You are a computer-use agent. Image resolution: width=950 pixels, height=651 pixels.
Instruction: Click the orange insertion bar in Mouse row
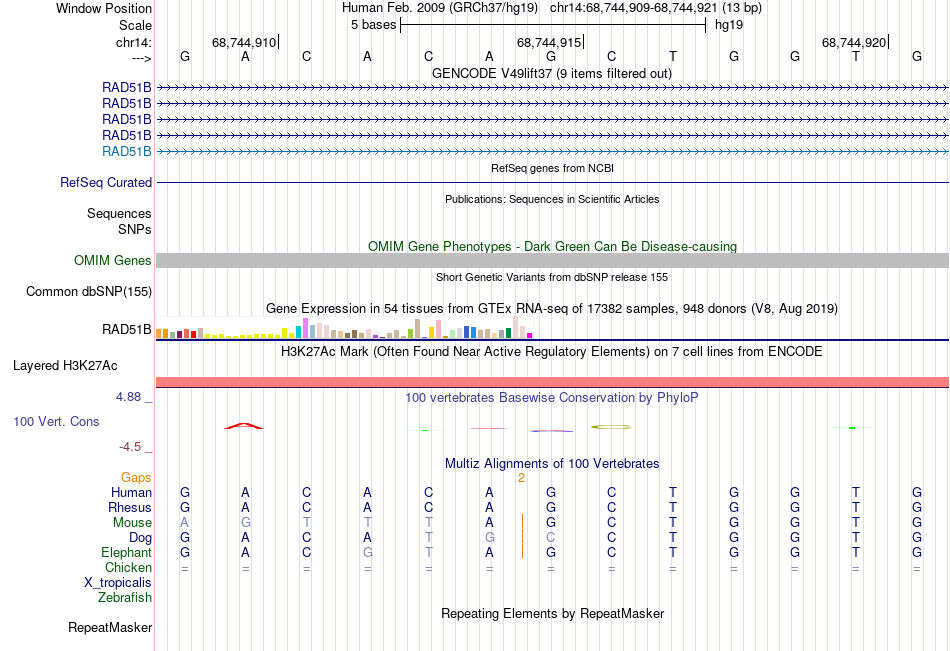tap(522, 522)
